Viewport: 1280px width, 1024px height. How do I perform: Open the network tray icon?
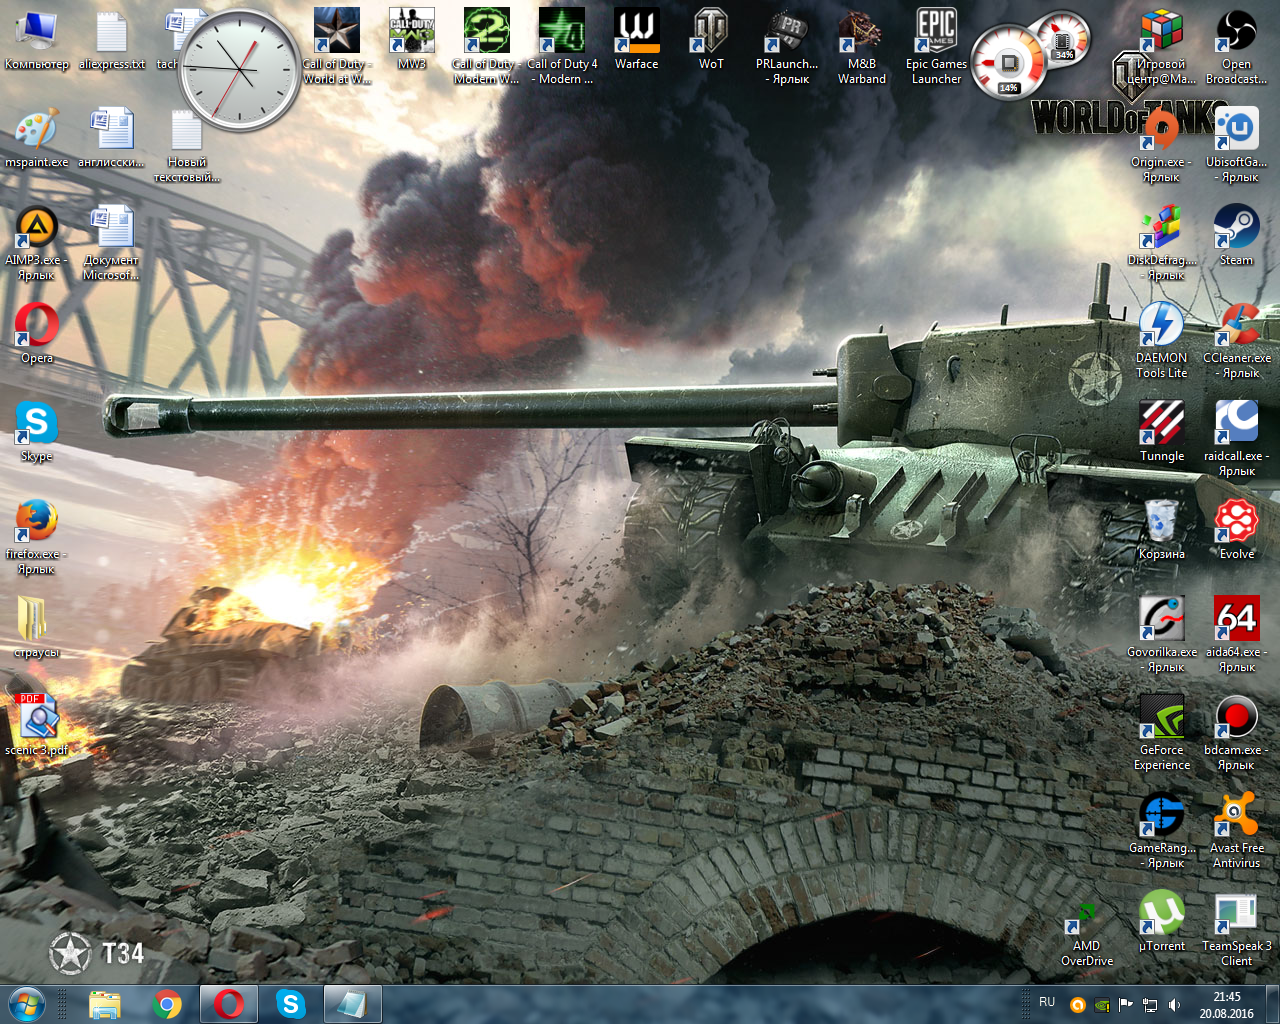click(x=1150, y=1005)
